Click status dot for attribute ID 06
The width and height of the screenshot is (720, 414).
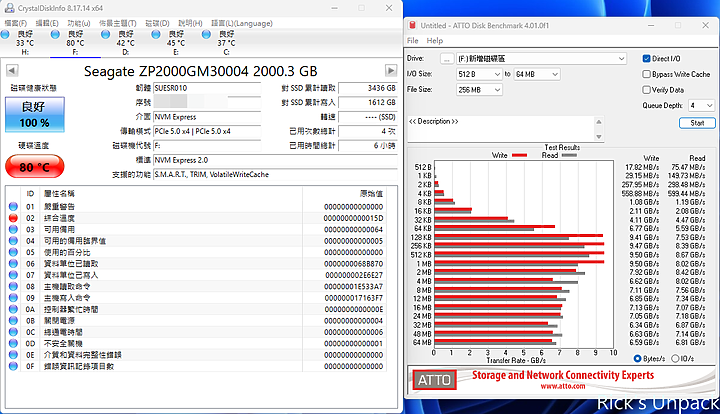[13, 263]
